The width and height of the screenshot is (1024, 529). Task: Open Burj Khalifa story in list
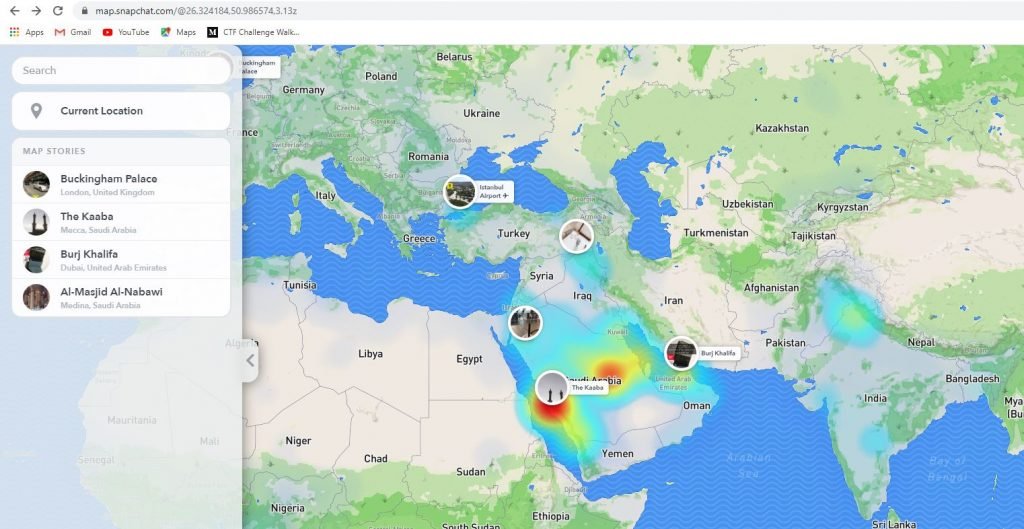coord(121,260)
